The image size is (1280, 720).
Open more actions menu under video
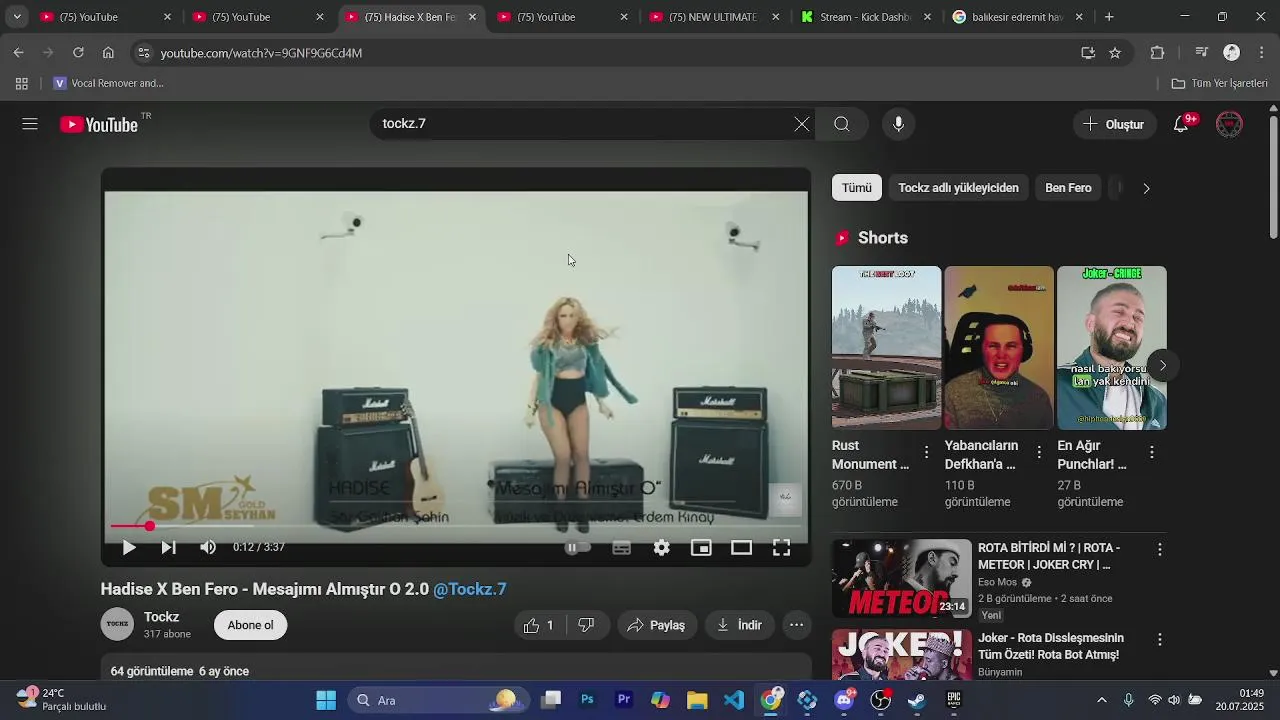pos(796,625)
